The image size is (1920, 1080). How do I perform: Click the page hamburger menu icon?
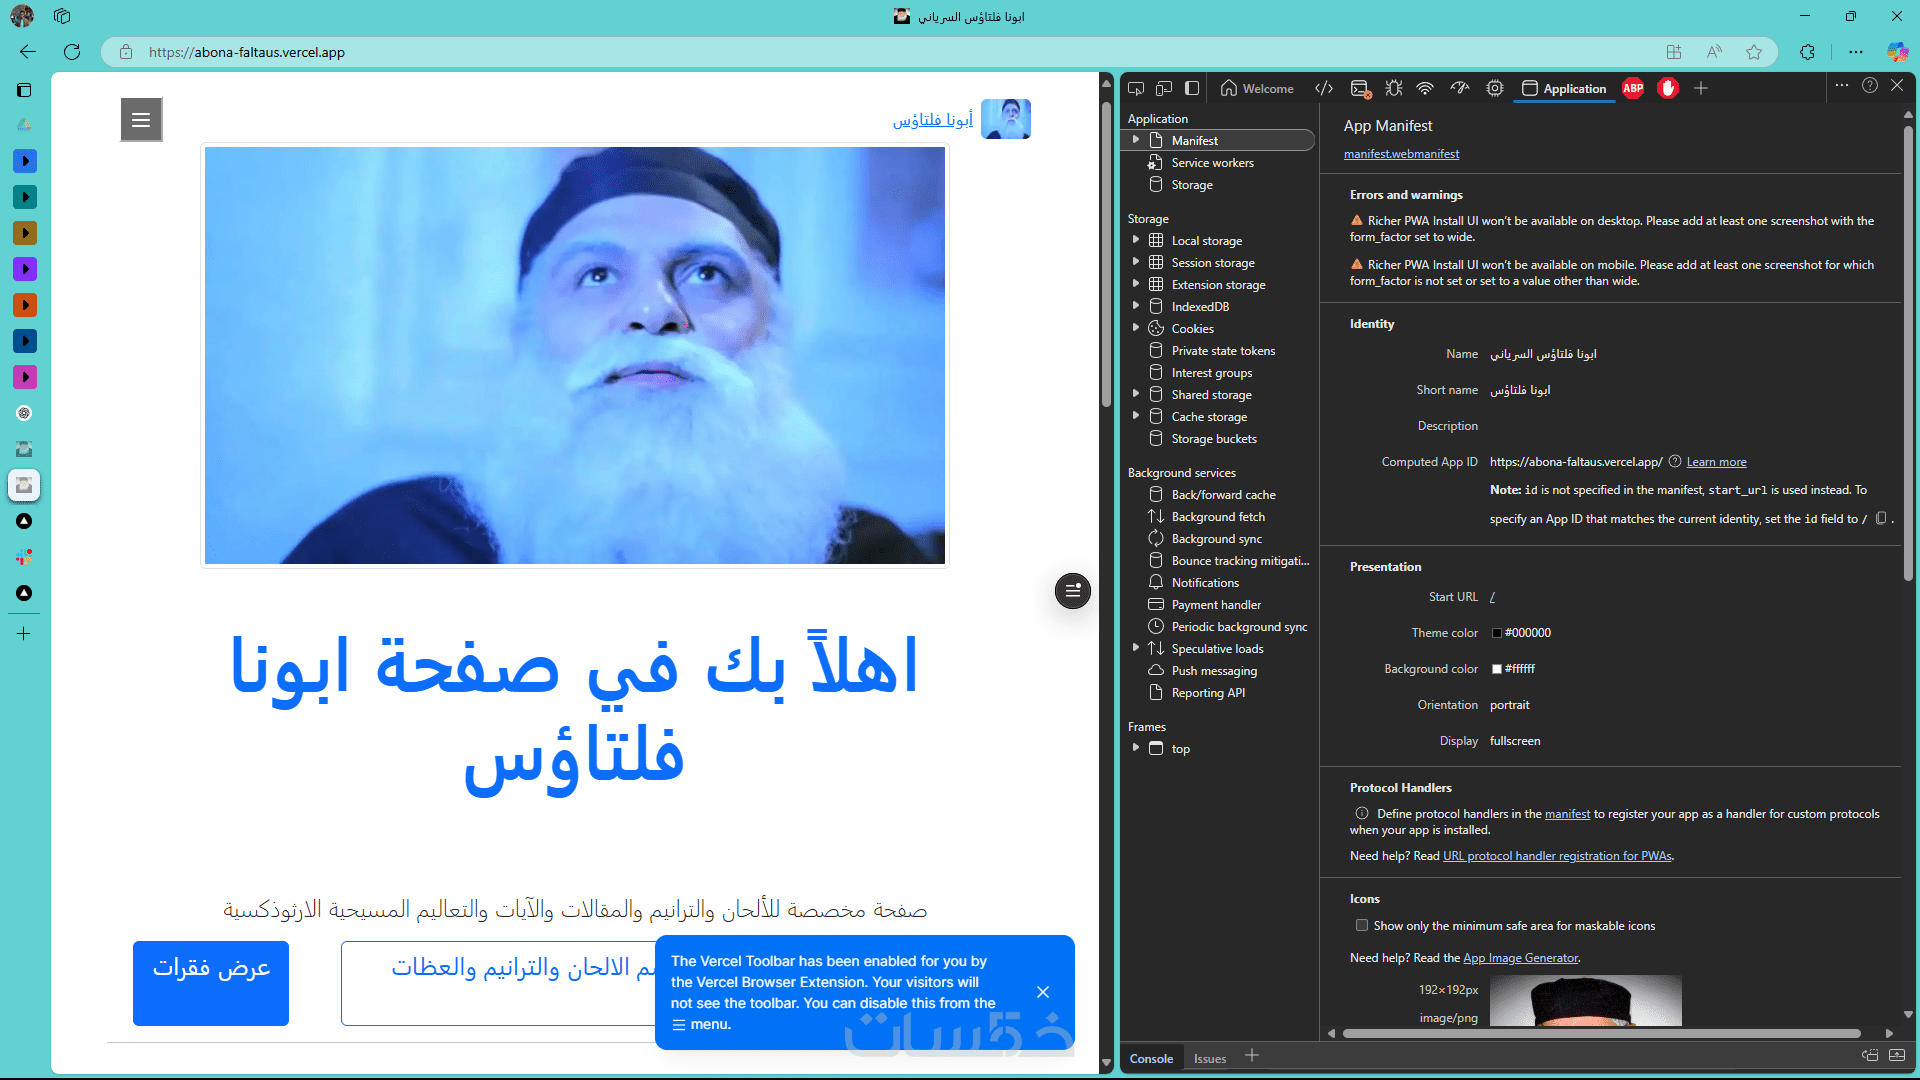[141, 120]
